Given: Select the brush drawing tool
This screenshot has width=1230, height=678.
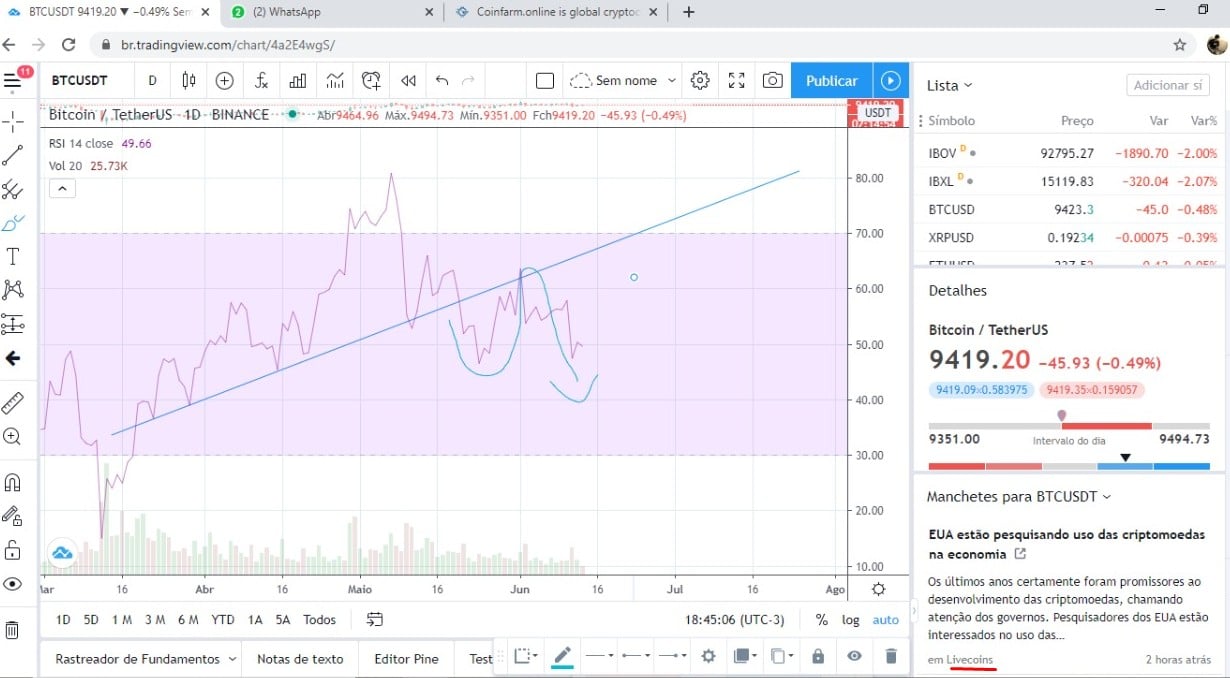Looking at the screenshot, I should tap(13, 223).
